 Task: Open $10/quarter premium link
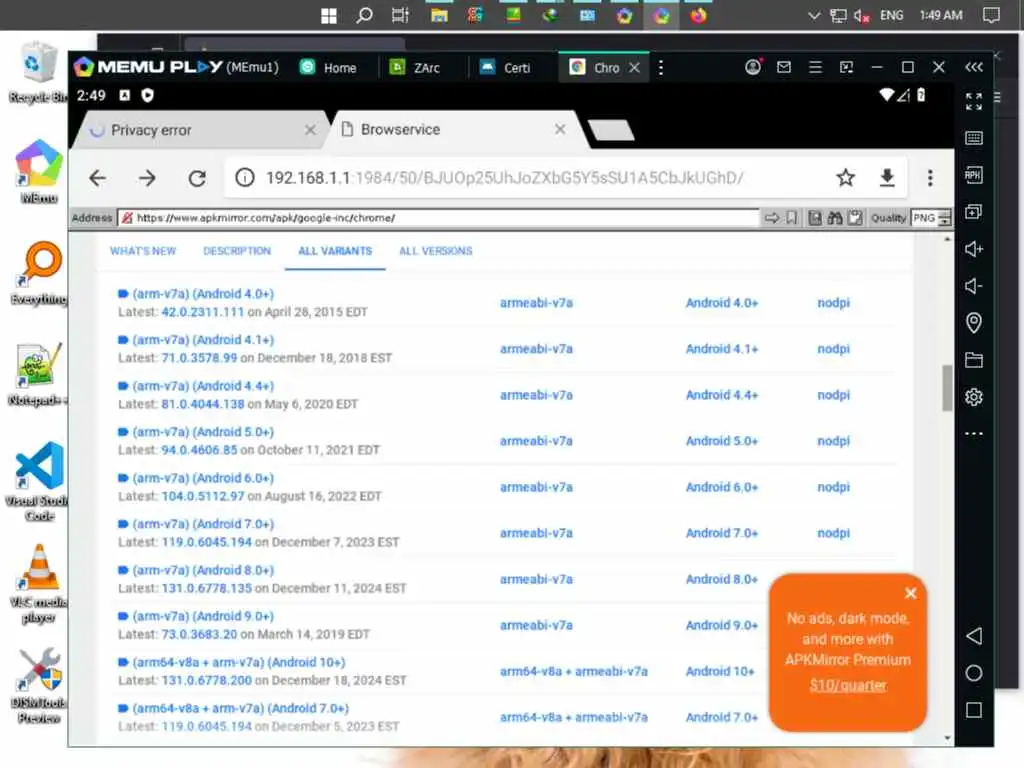[x=848, y=685]
